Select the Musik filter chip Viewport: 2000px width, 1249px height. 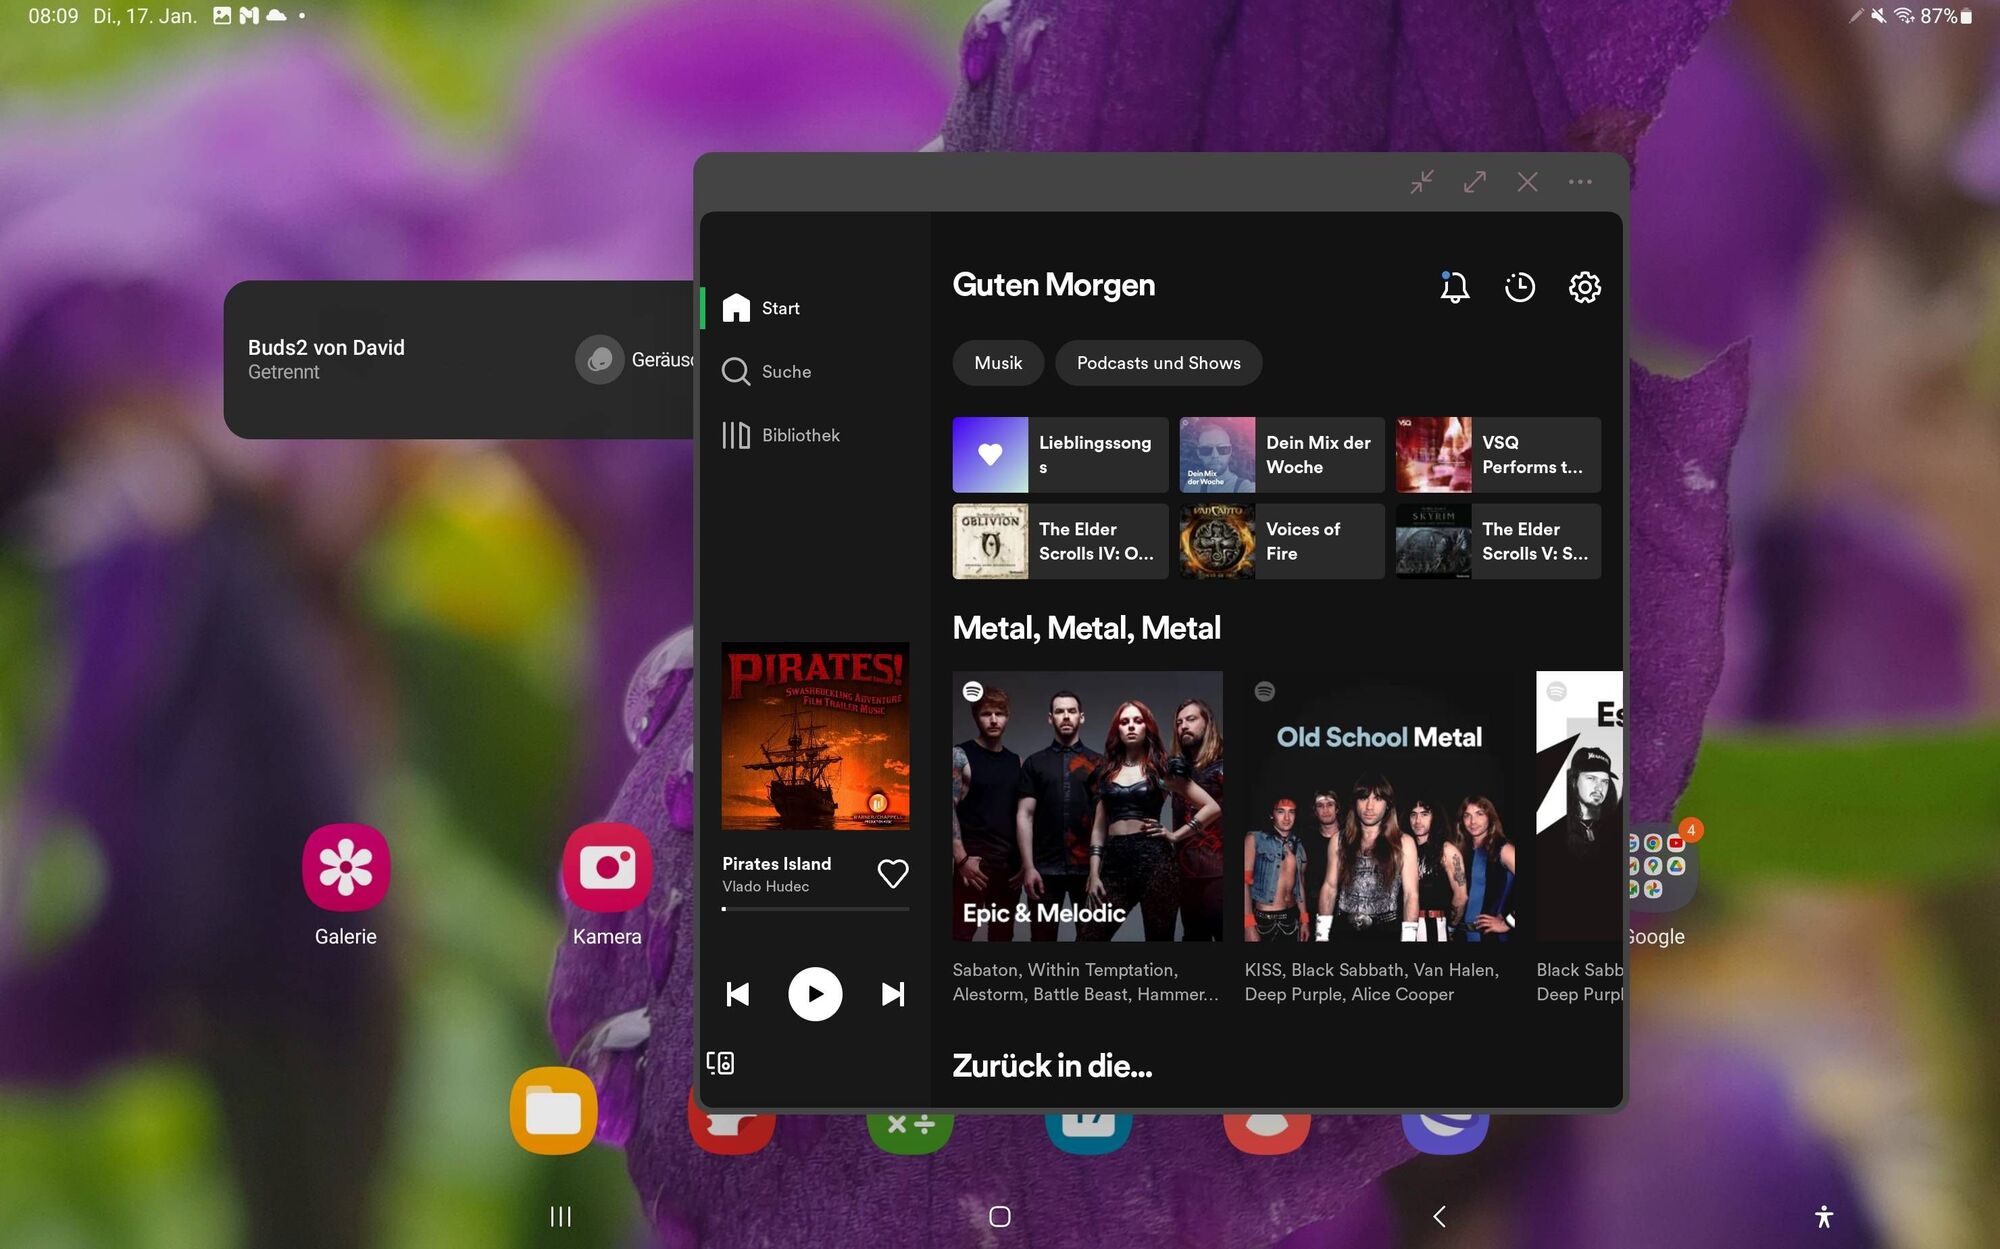click(x=998, y=363)
